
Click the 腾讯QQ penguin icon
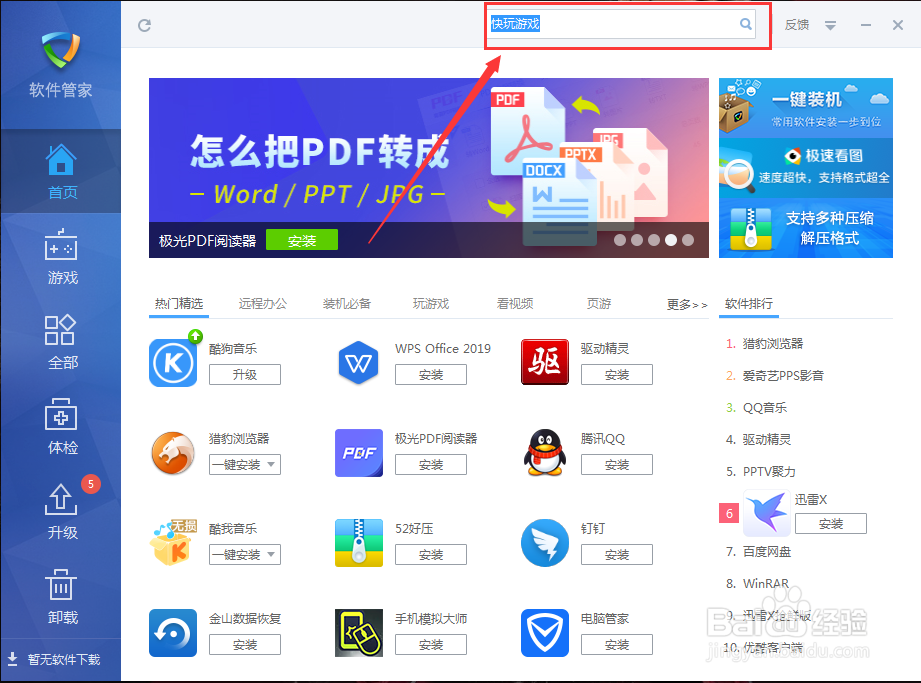click(544, 453)
